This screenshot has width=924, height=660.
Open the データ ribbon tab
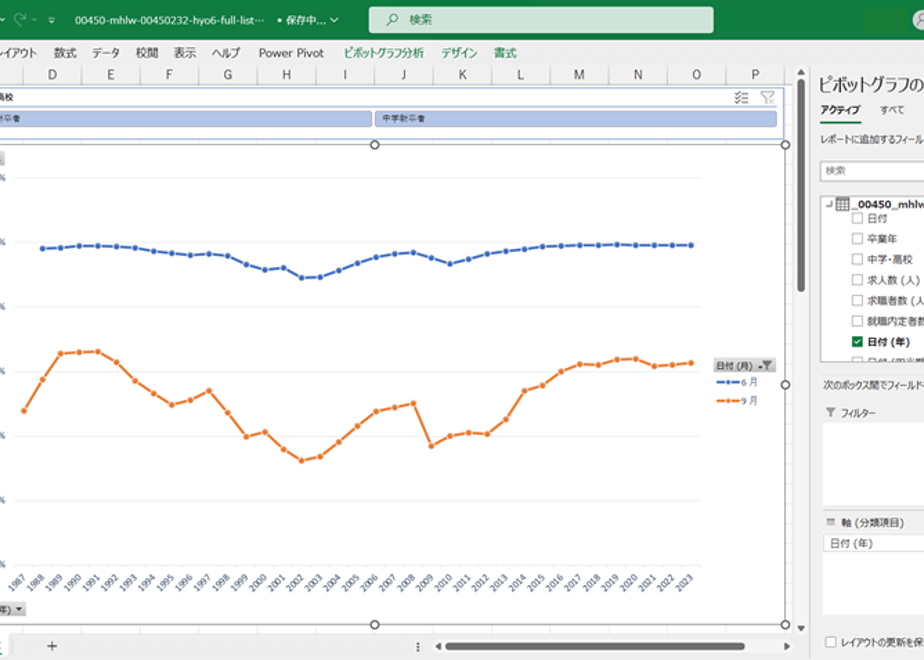point(106,53)
